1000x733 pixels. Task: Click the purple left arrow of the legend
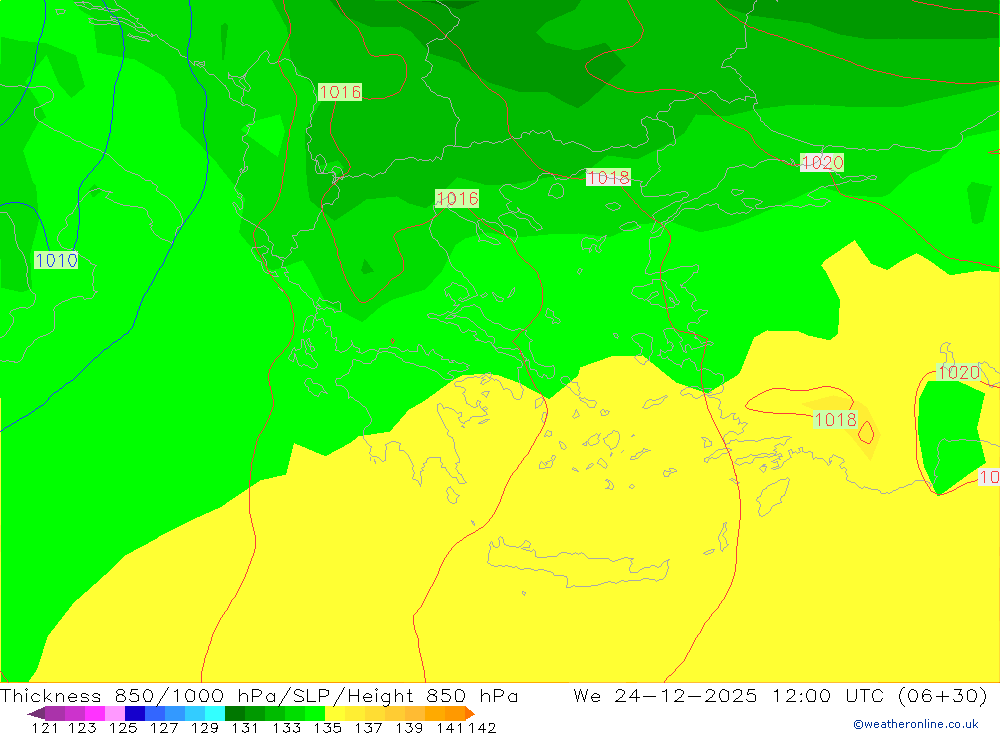click(36, 713)
